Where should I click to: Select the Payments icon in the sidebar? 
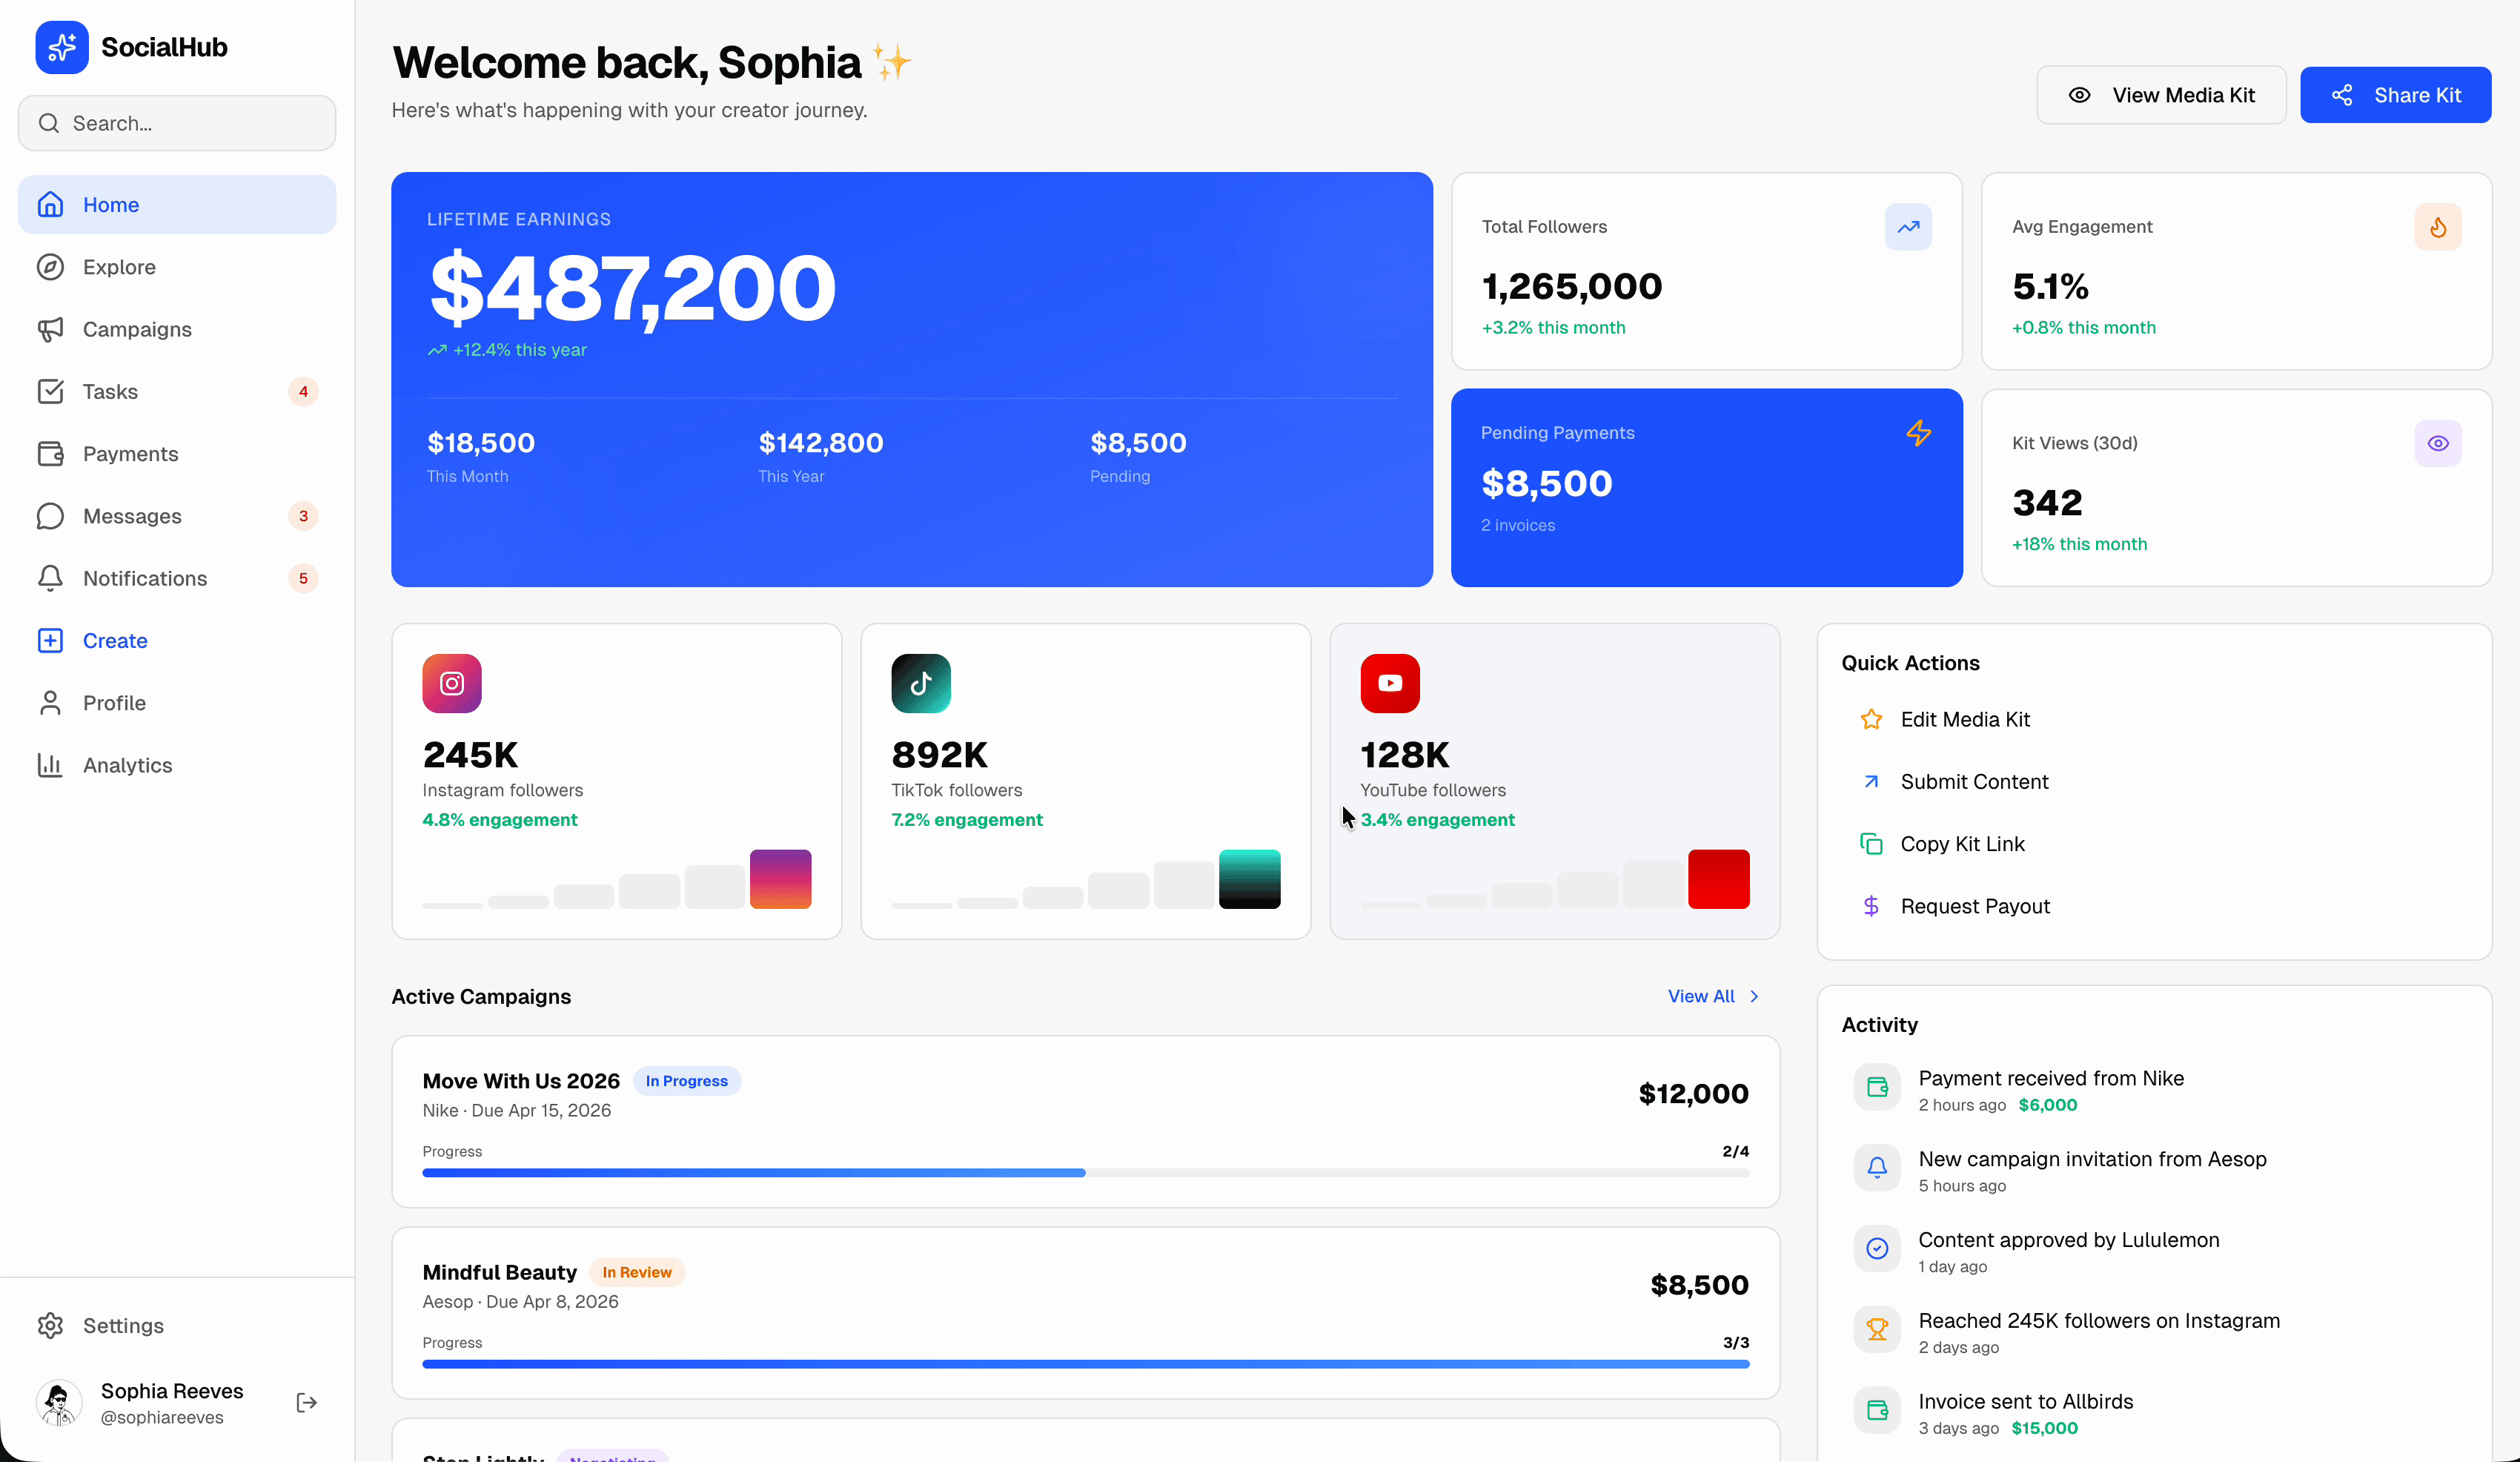click(51, 453)
